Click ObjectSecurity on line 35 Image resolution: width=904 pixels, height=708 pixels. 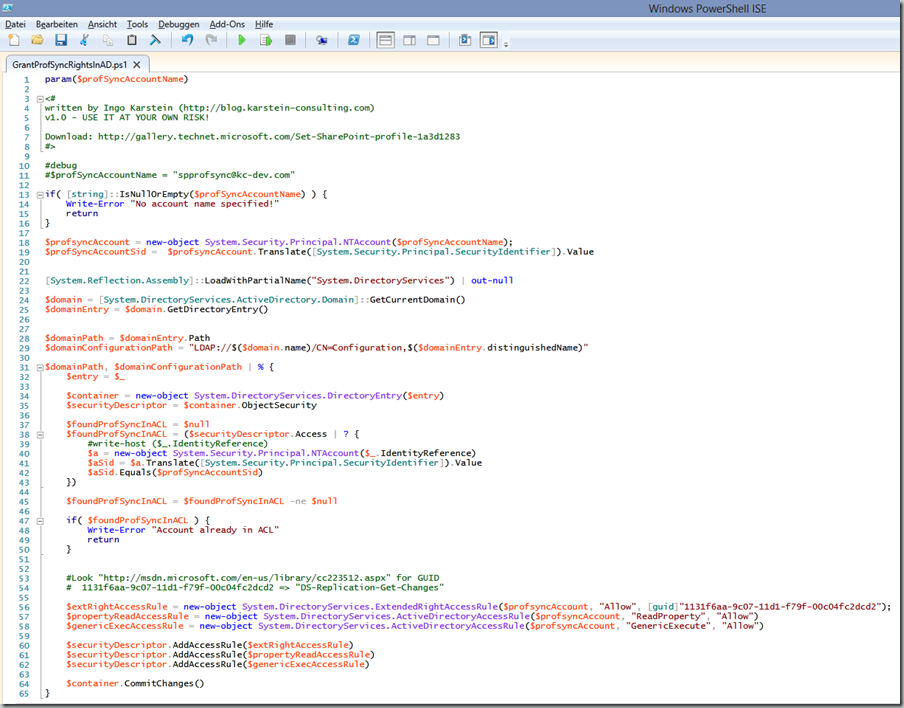(279, 405)
